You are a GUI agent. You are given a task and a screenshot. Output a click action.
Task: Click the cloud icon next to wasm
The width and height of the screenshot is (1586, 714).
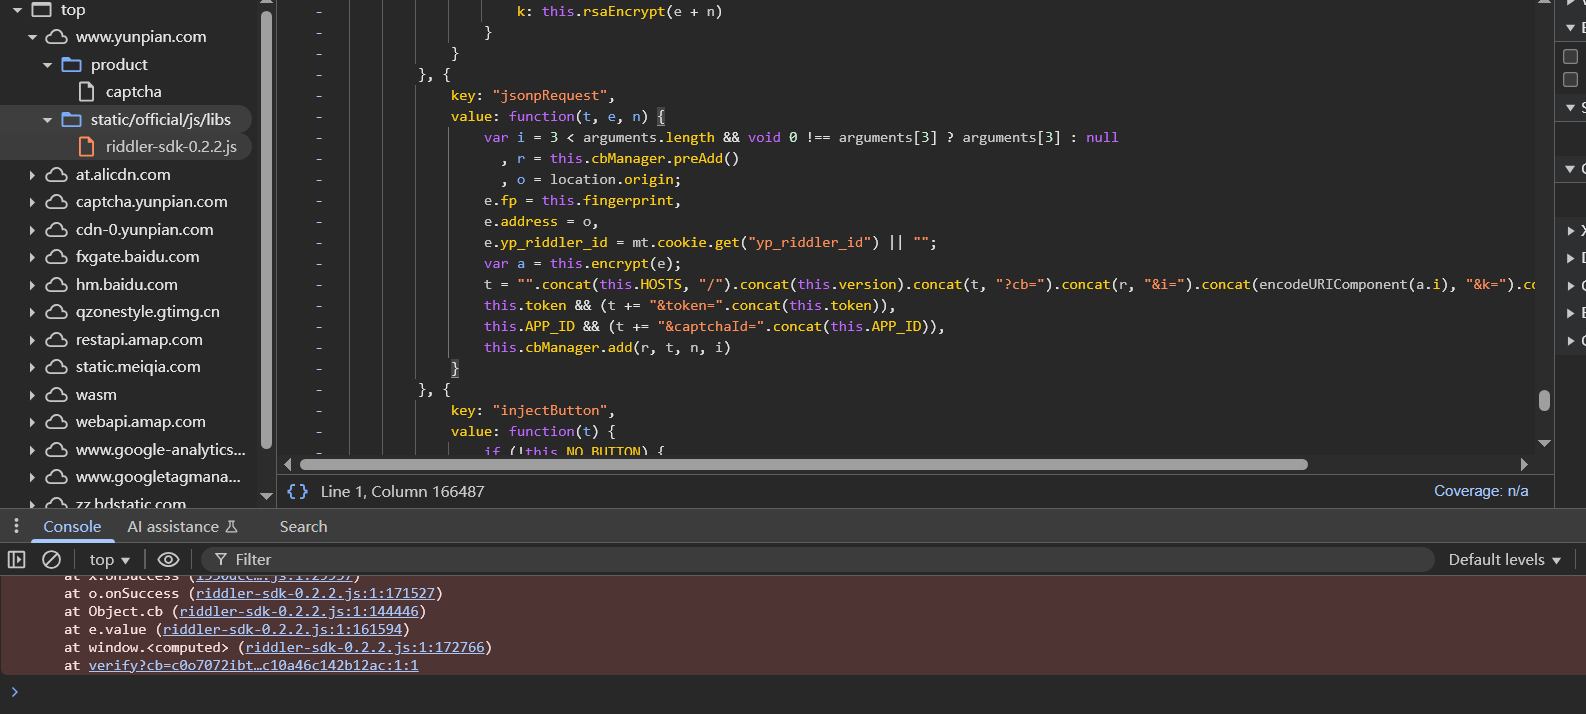coord(57,394)
